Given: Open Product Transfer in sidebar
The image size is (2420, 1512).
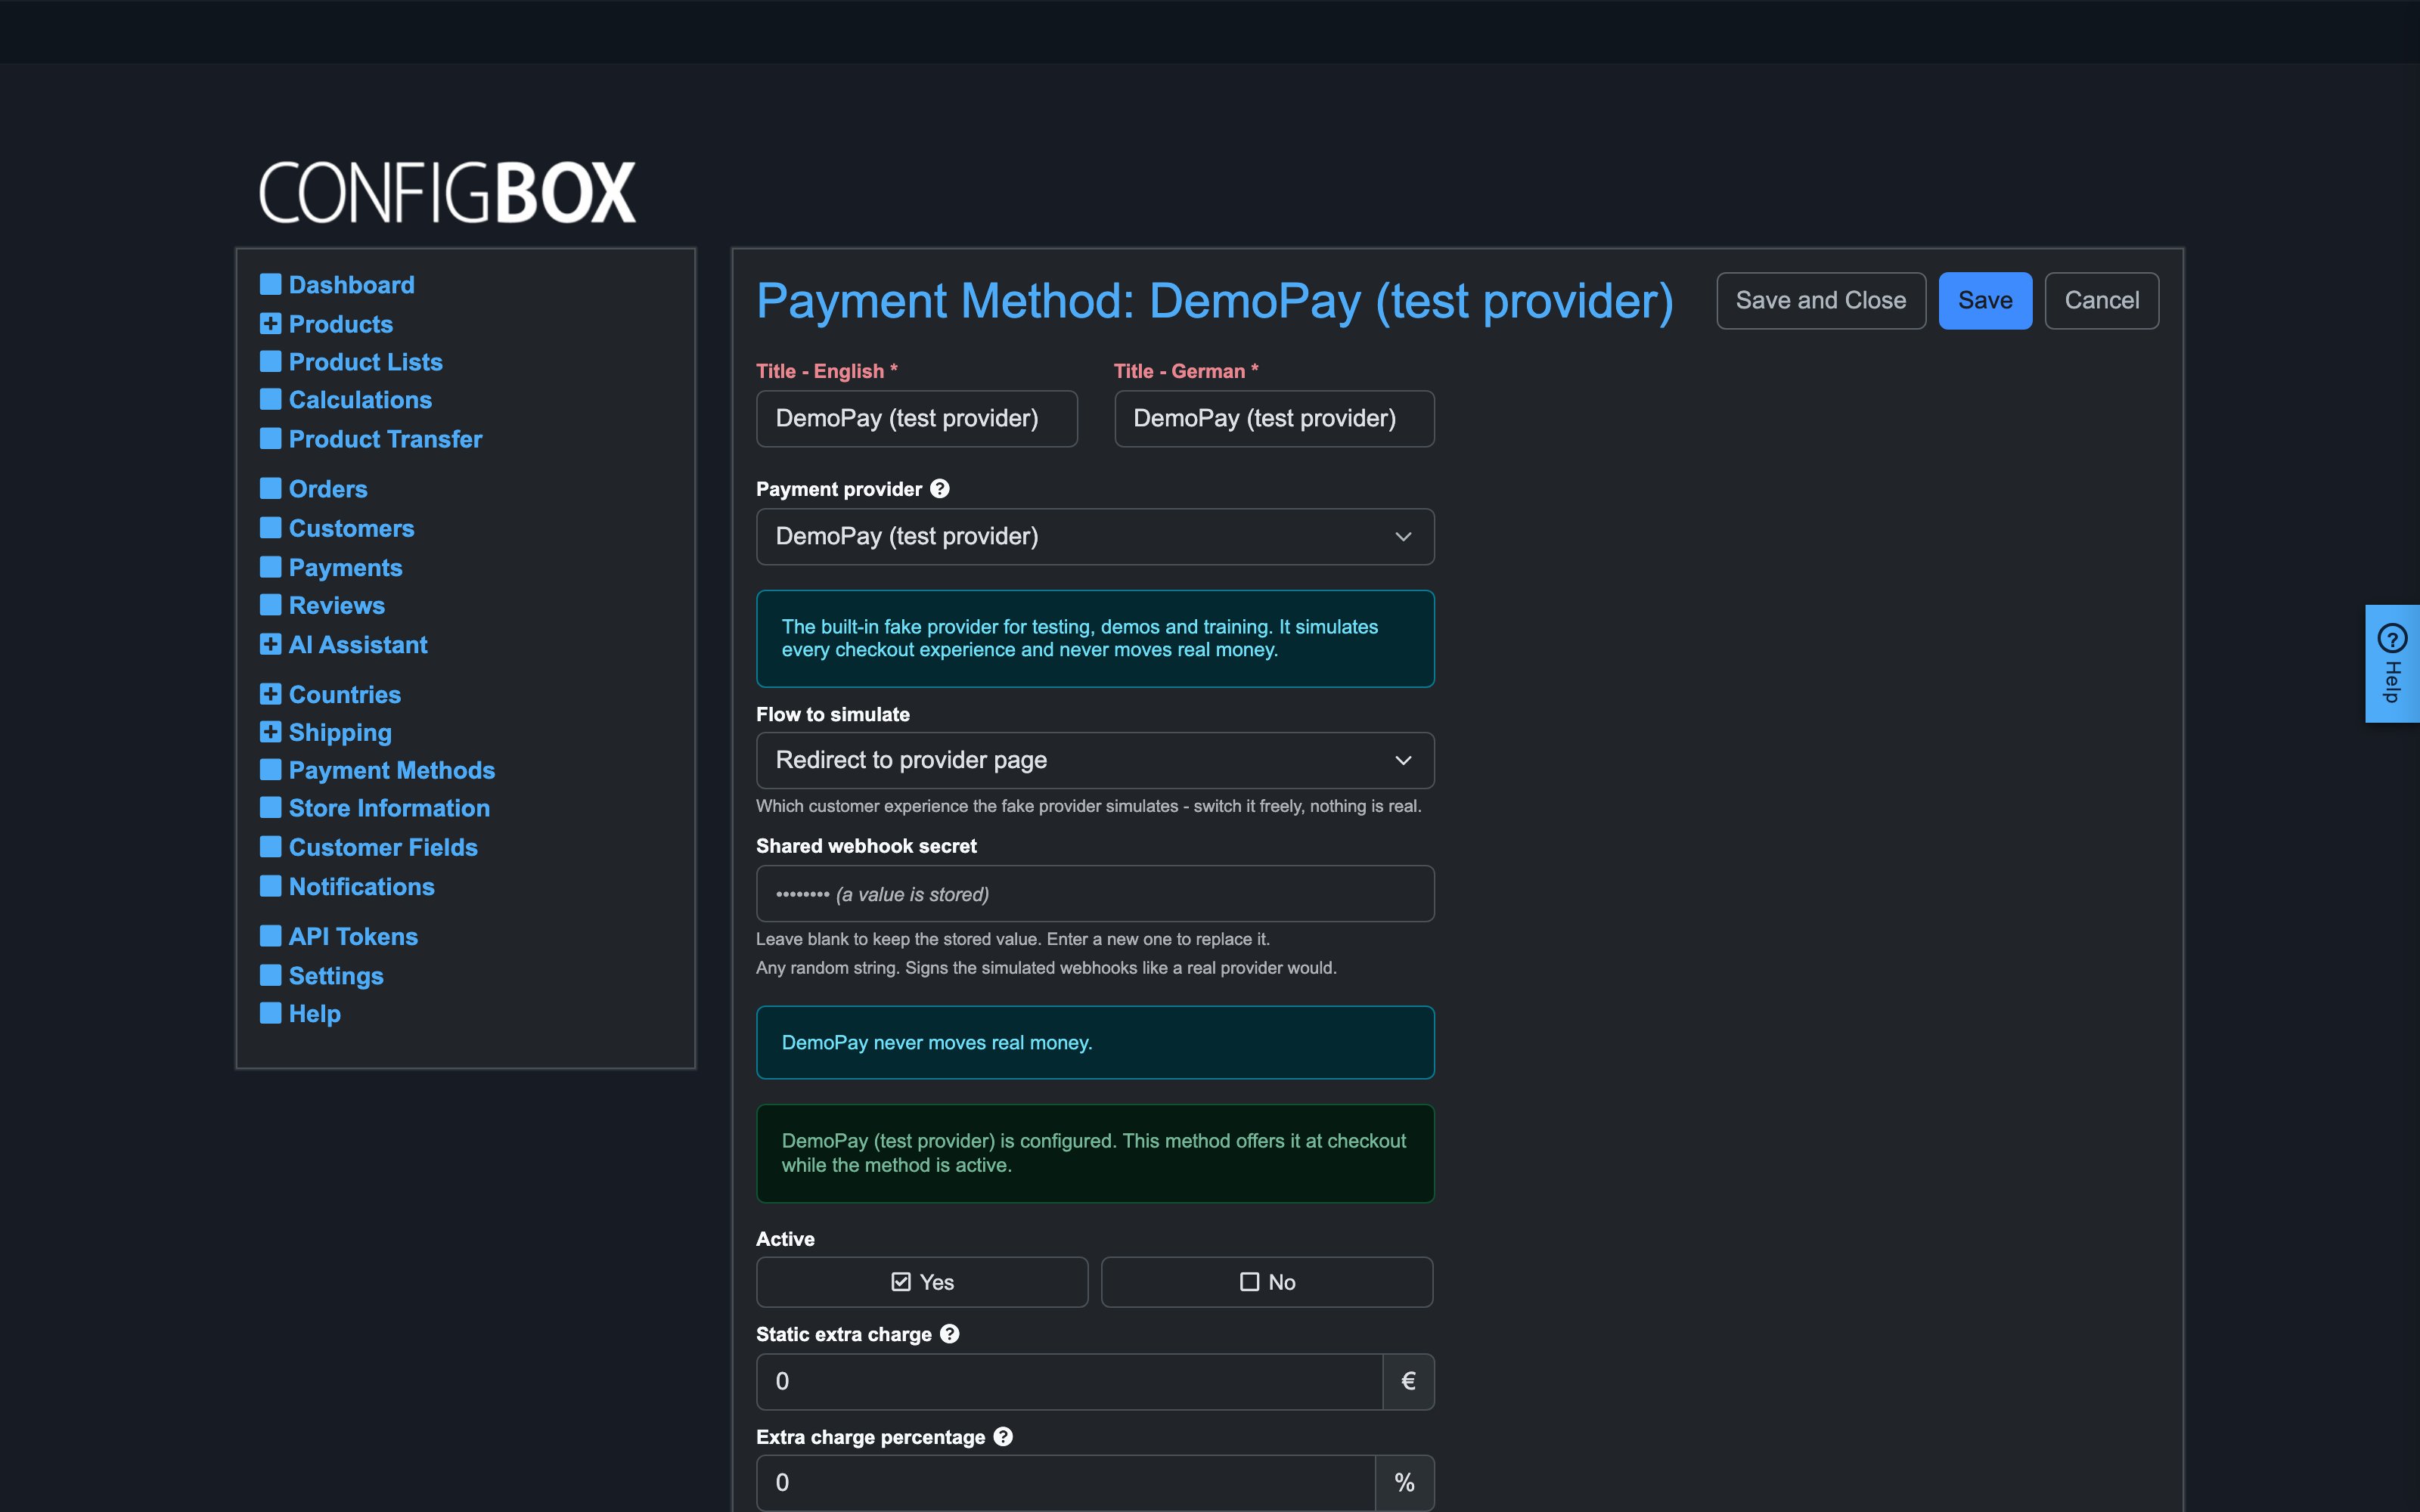Looking at the screenshot, I should (x=385, y=439).
